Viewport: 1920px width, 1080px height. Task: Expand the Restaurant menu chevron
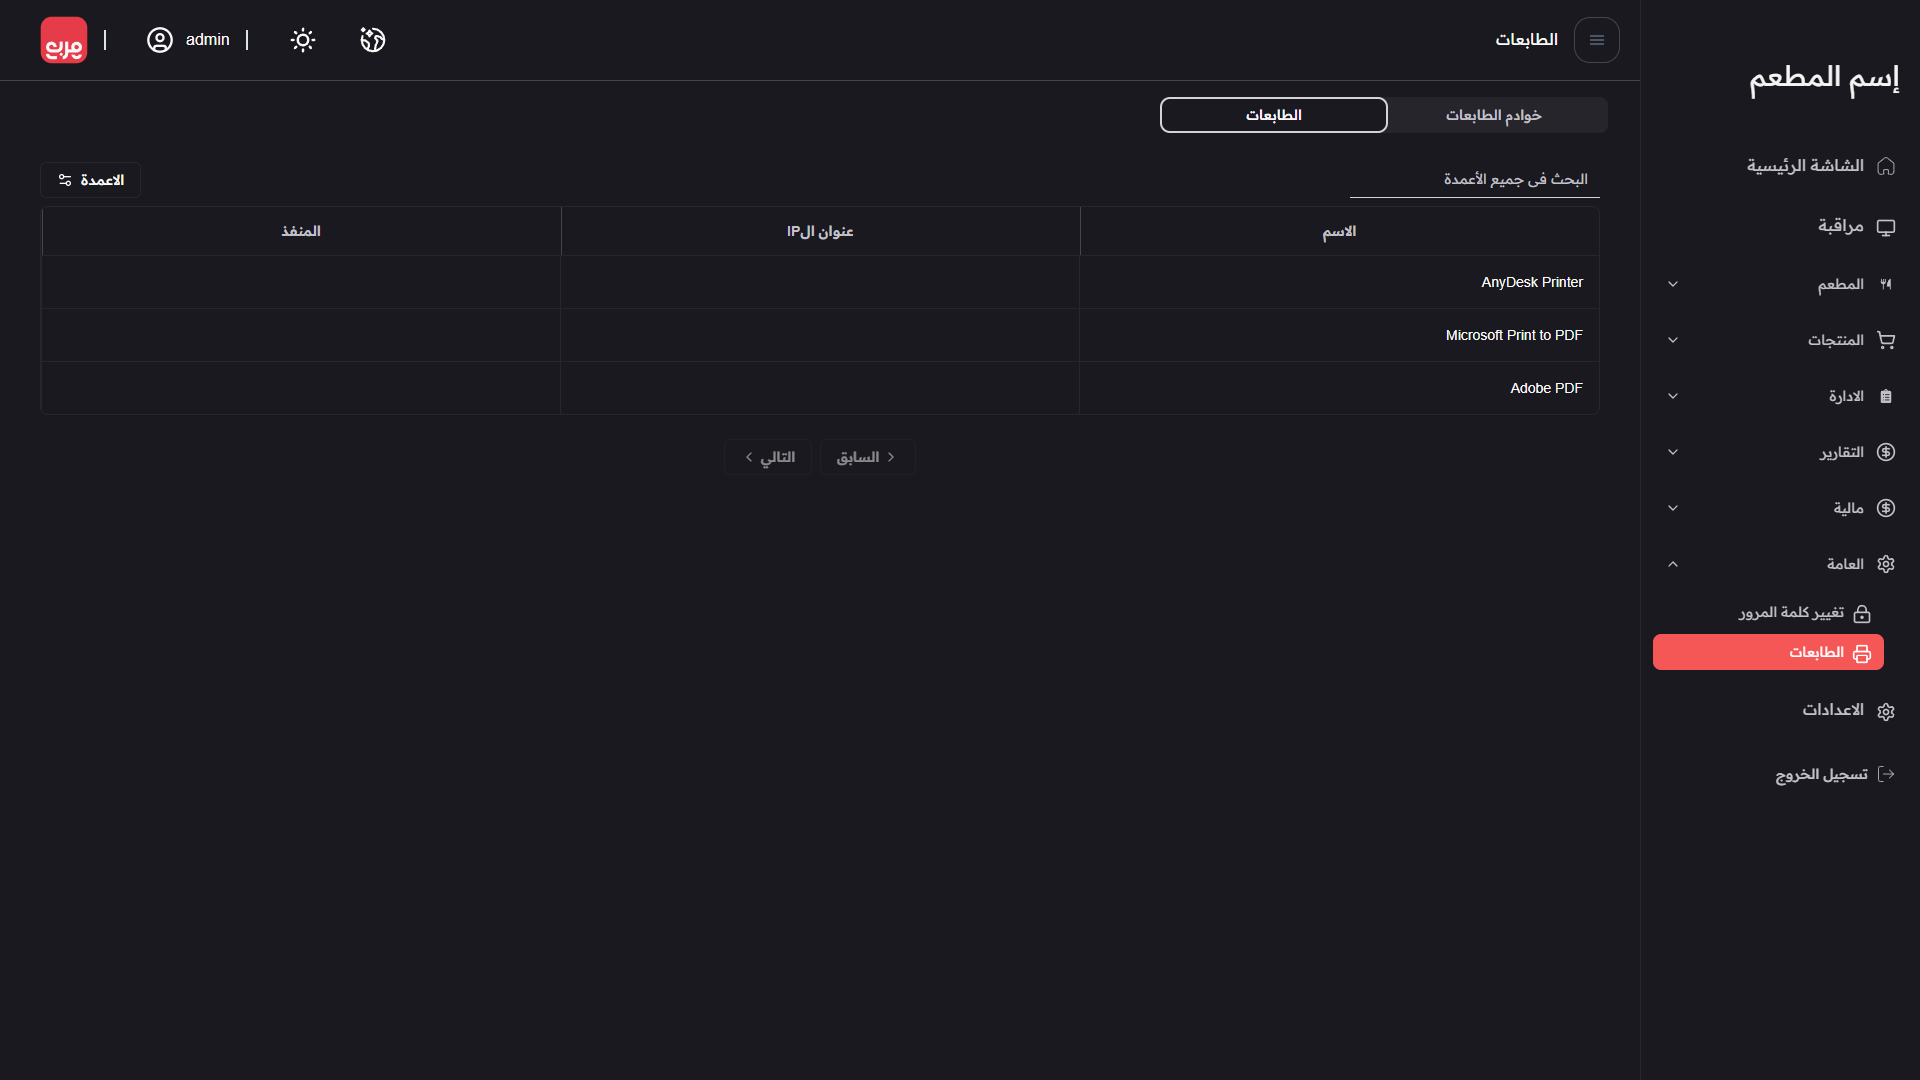coord(1673,284)
